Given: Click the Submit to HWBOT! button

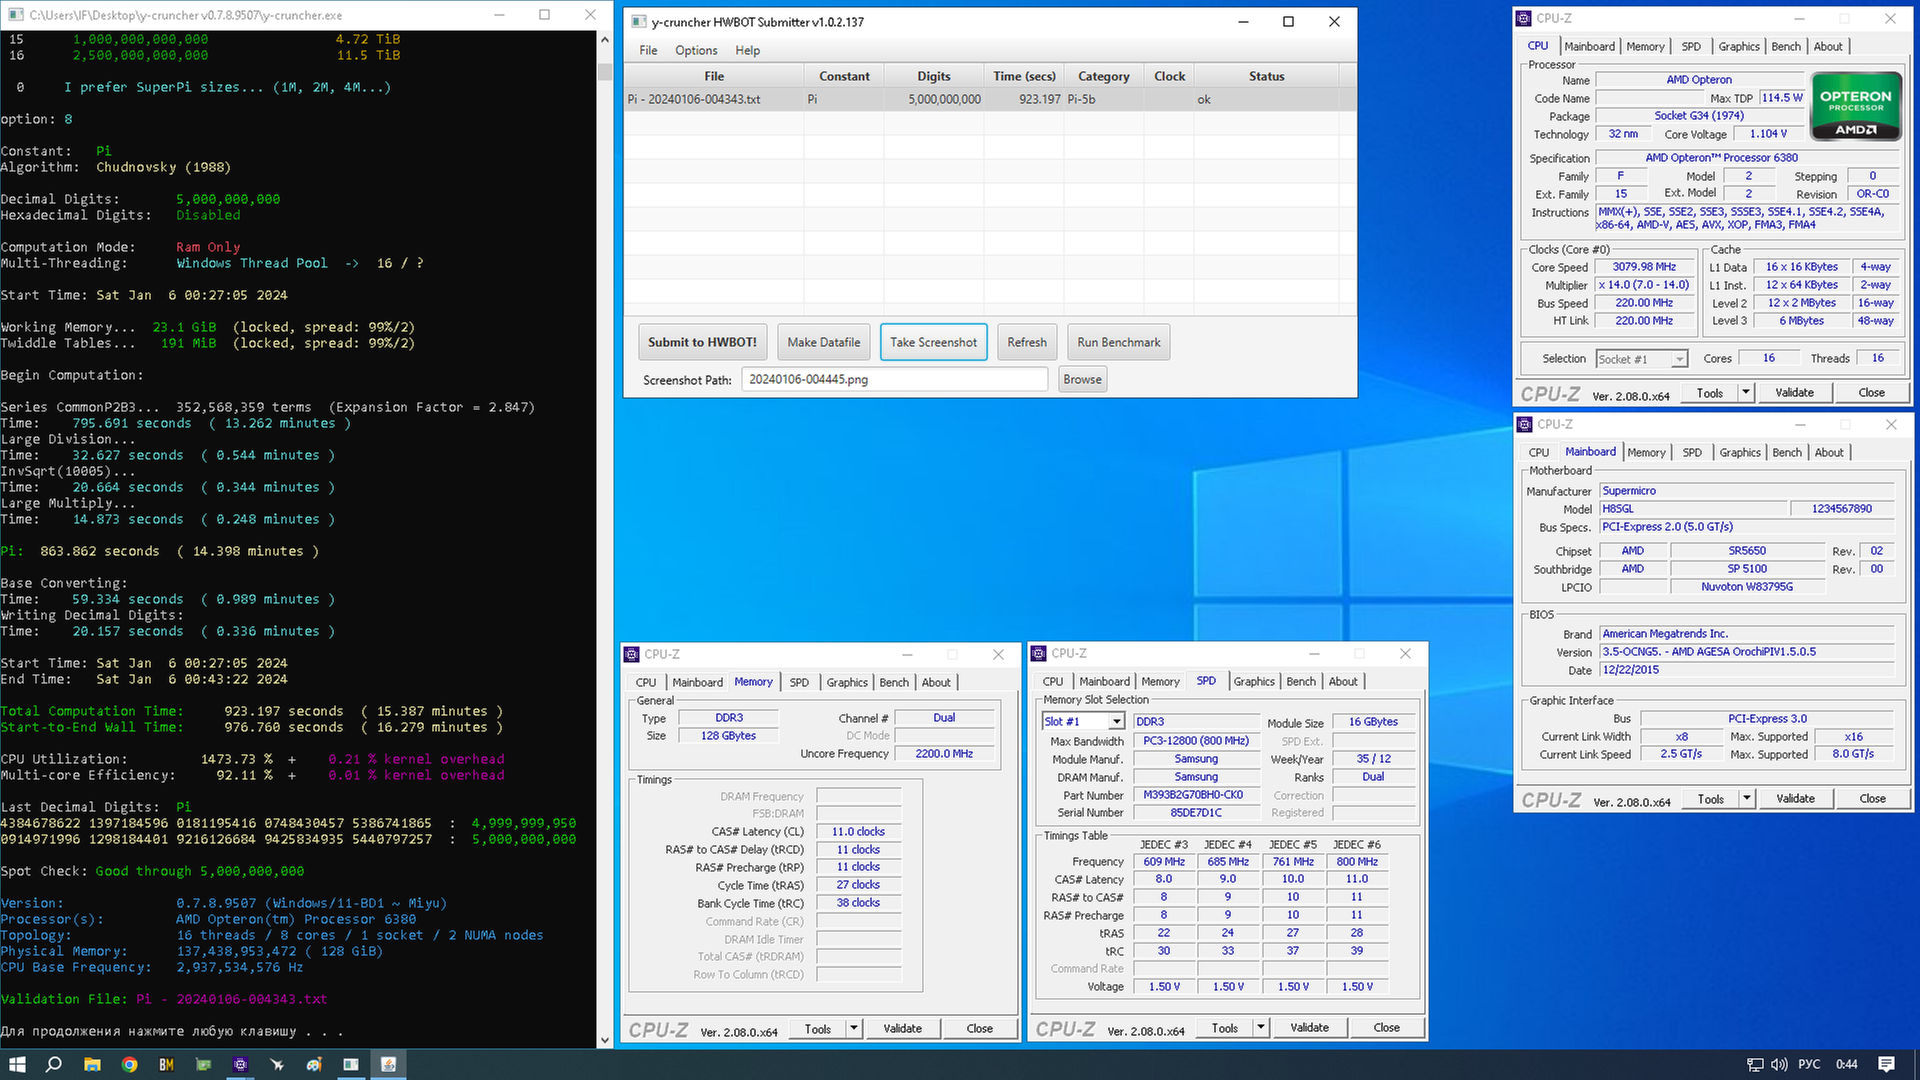Looking at the screenshot, I should [702, 342].
